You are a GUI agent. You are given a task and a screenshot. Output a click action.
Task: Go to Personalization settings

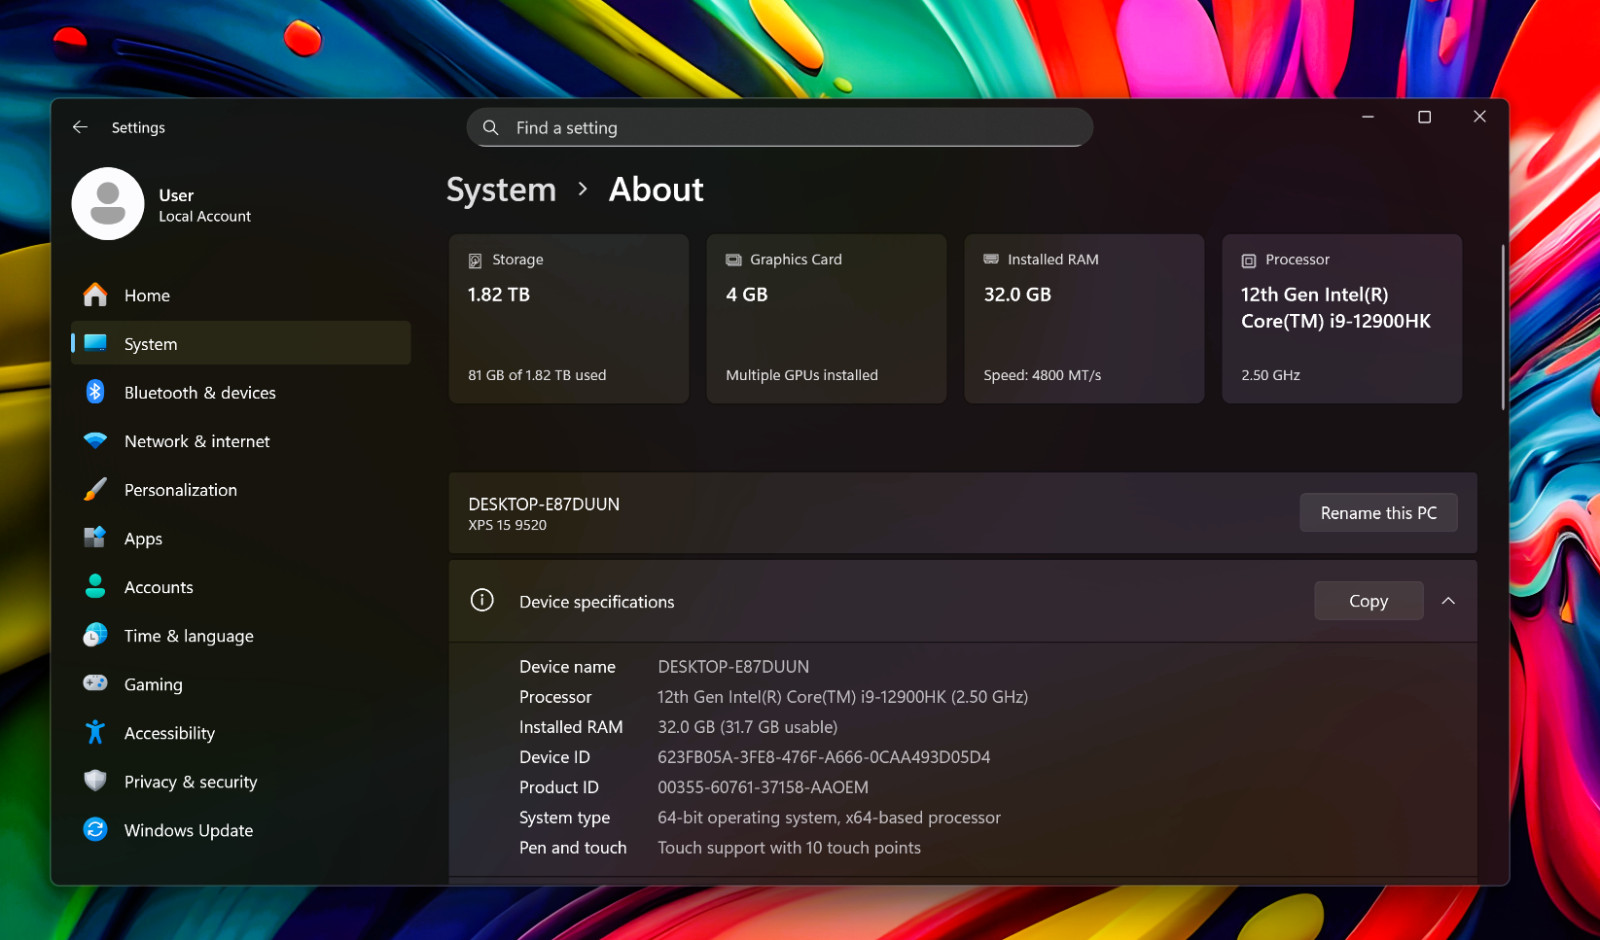click(240, 489)
